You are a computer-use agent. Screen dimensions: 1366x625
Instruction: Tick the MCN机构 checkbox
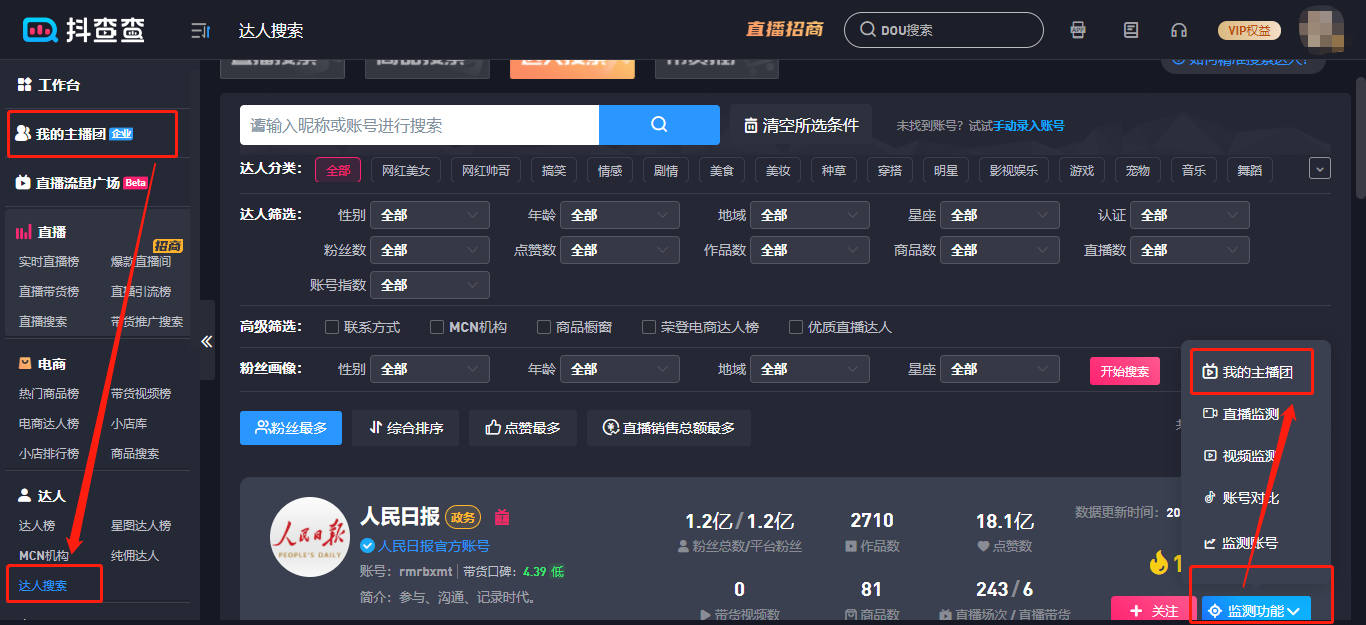(x=437, y=327)
